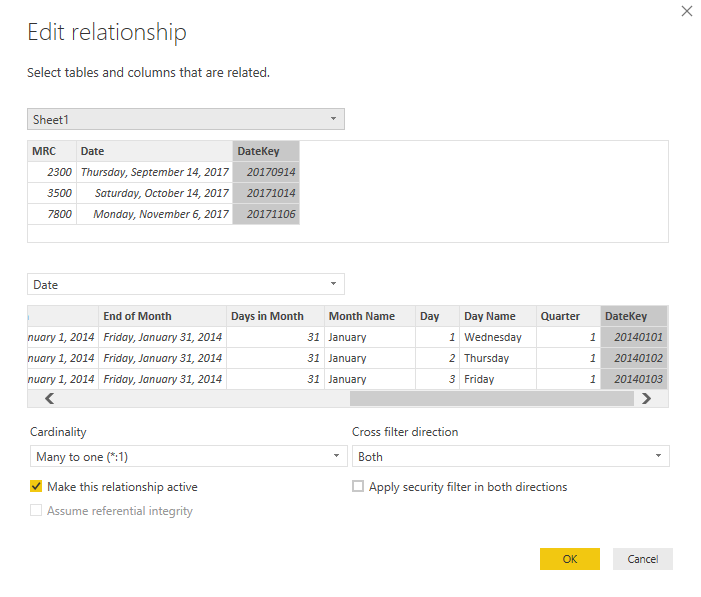Open the Date table dropdown
The width and height of the screenshot is (701, 597).
tap(186, 284)
